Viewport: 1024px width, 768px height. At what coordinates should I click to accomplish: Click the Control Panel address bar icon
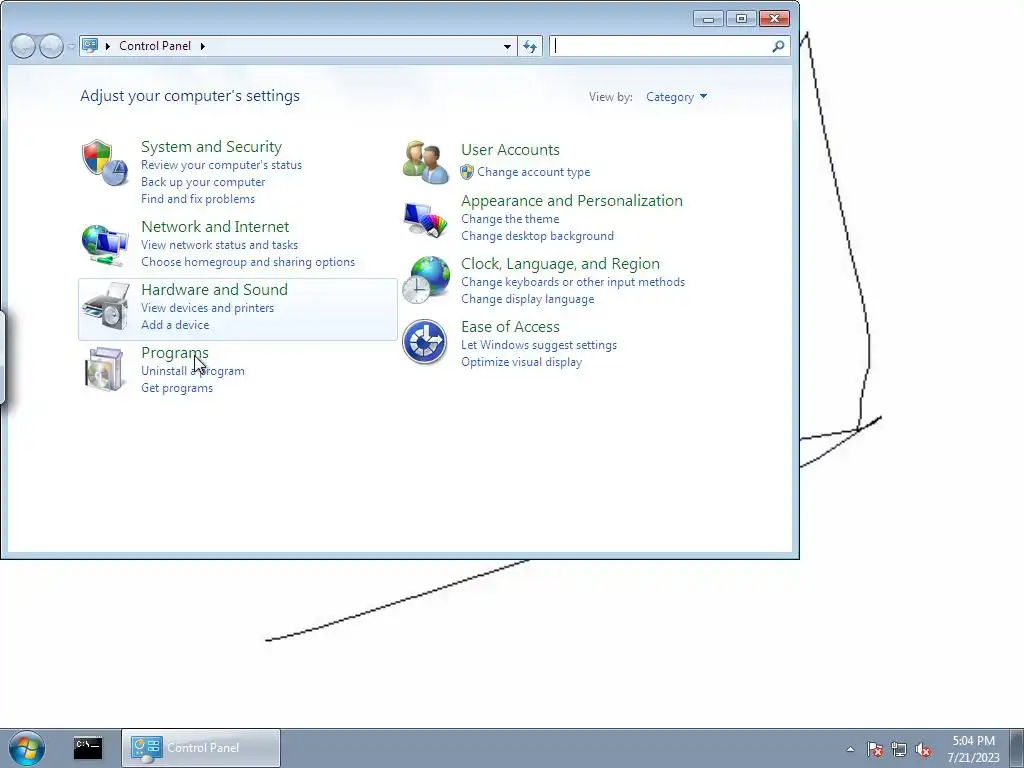pos(90,46)
